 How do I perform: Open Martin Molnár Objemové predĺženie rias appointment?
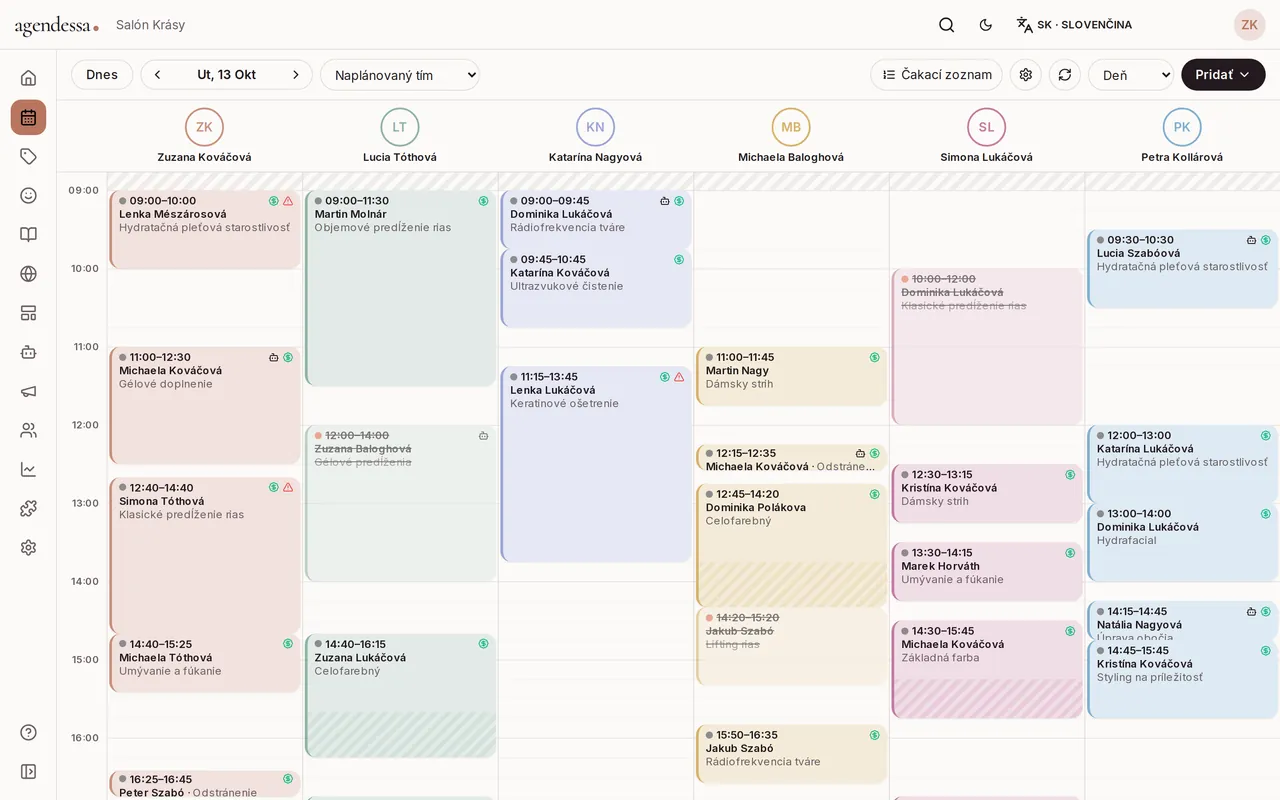click(400, 288)
